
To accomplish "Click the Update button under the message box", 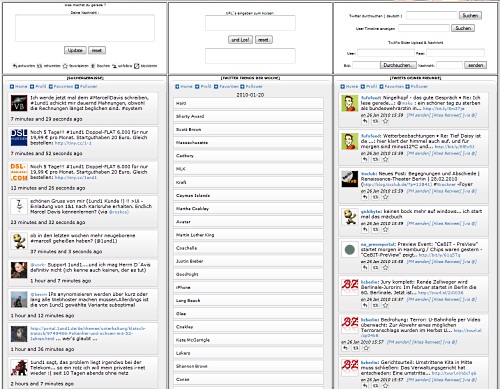I will (75, 50).
